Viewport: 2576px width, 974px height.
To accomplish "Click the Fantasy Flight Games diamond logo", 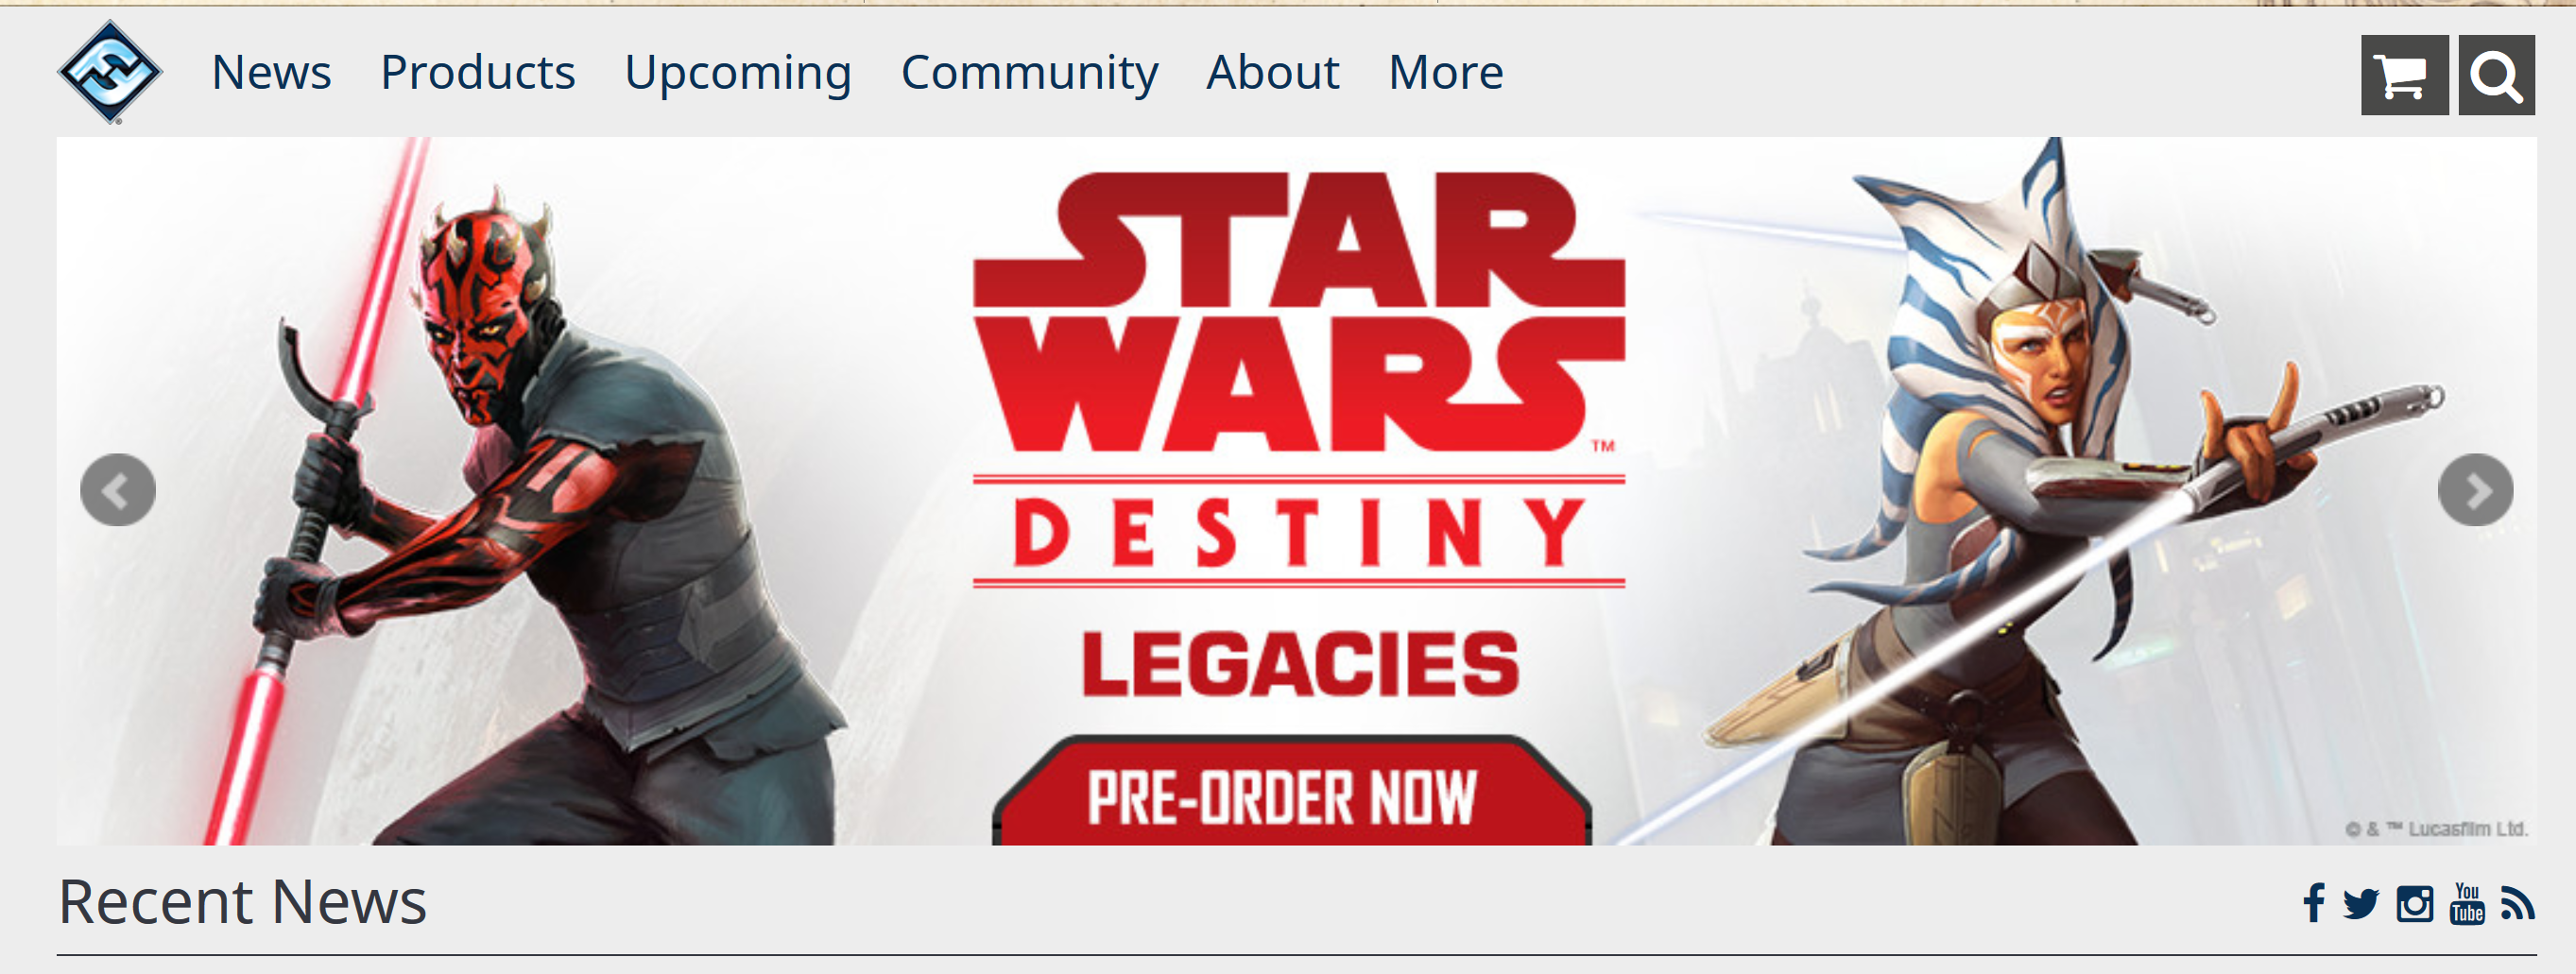I will point(110,72).
